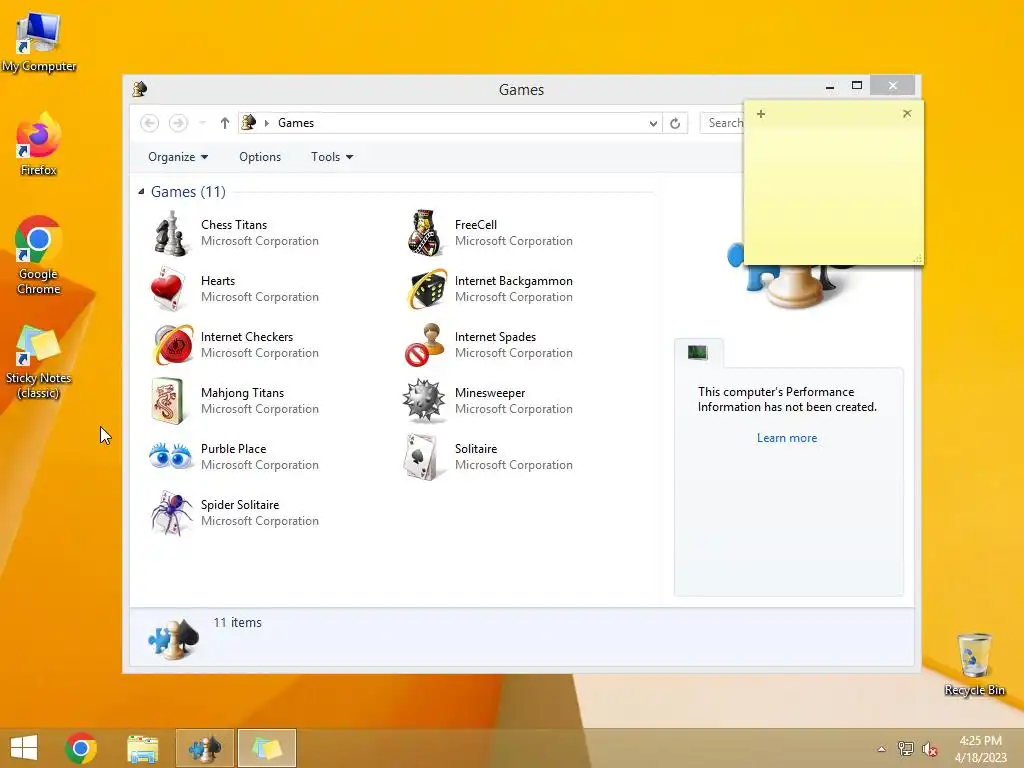
Task: Click the Games icon in title bar
Action: (139, 89)
